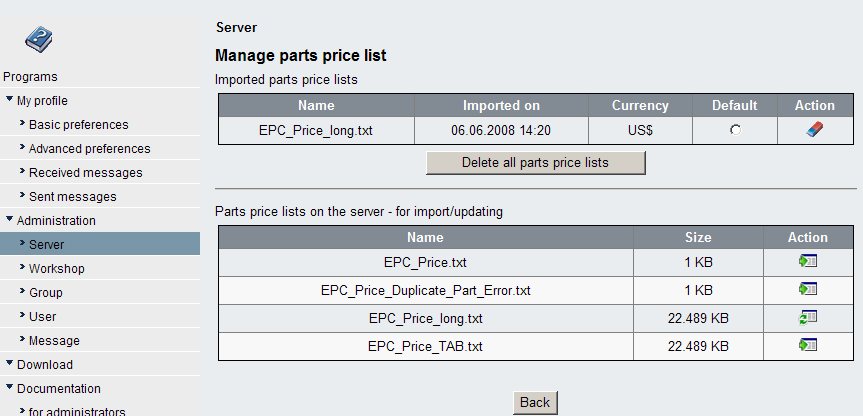The width and height of the screenshot is (863, 416).
Task: Select EPC_Price_long.txt as default price list
Action: click(x=735, y=131)
